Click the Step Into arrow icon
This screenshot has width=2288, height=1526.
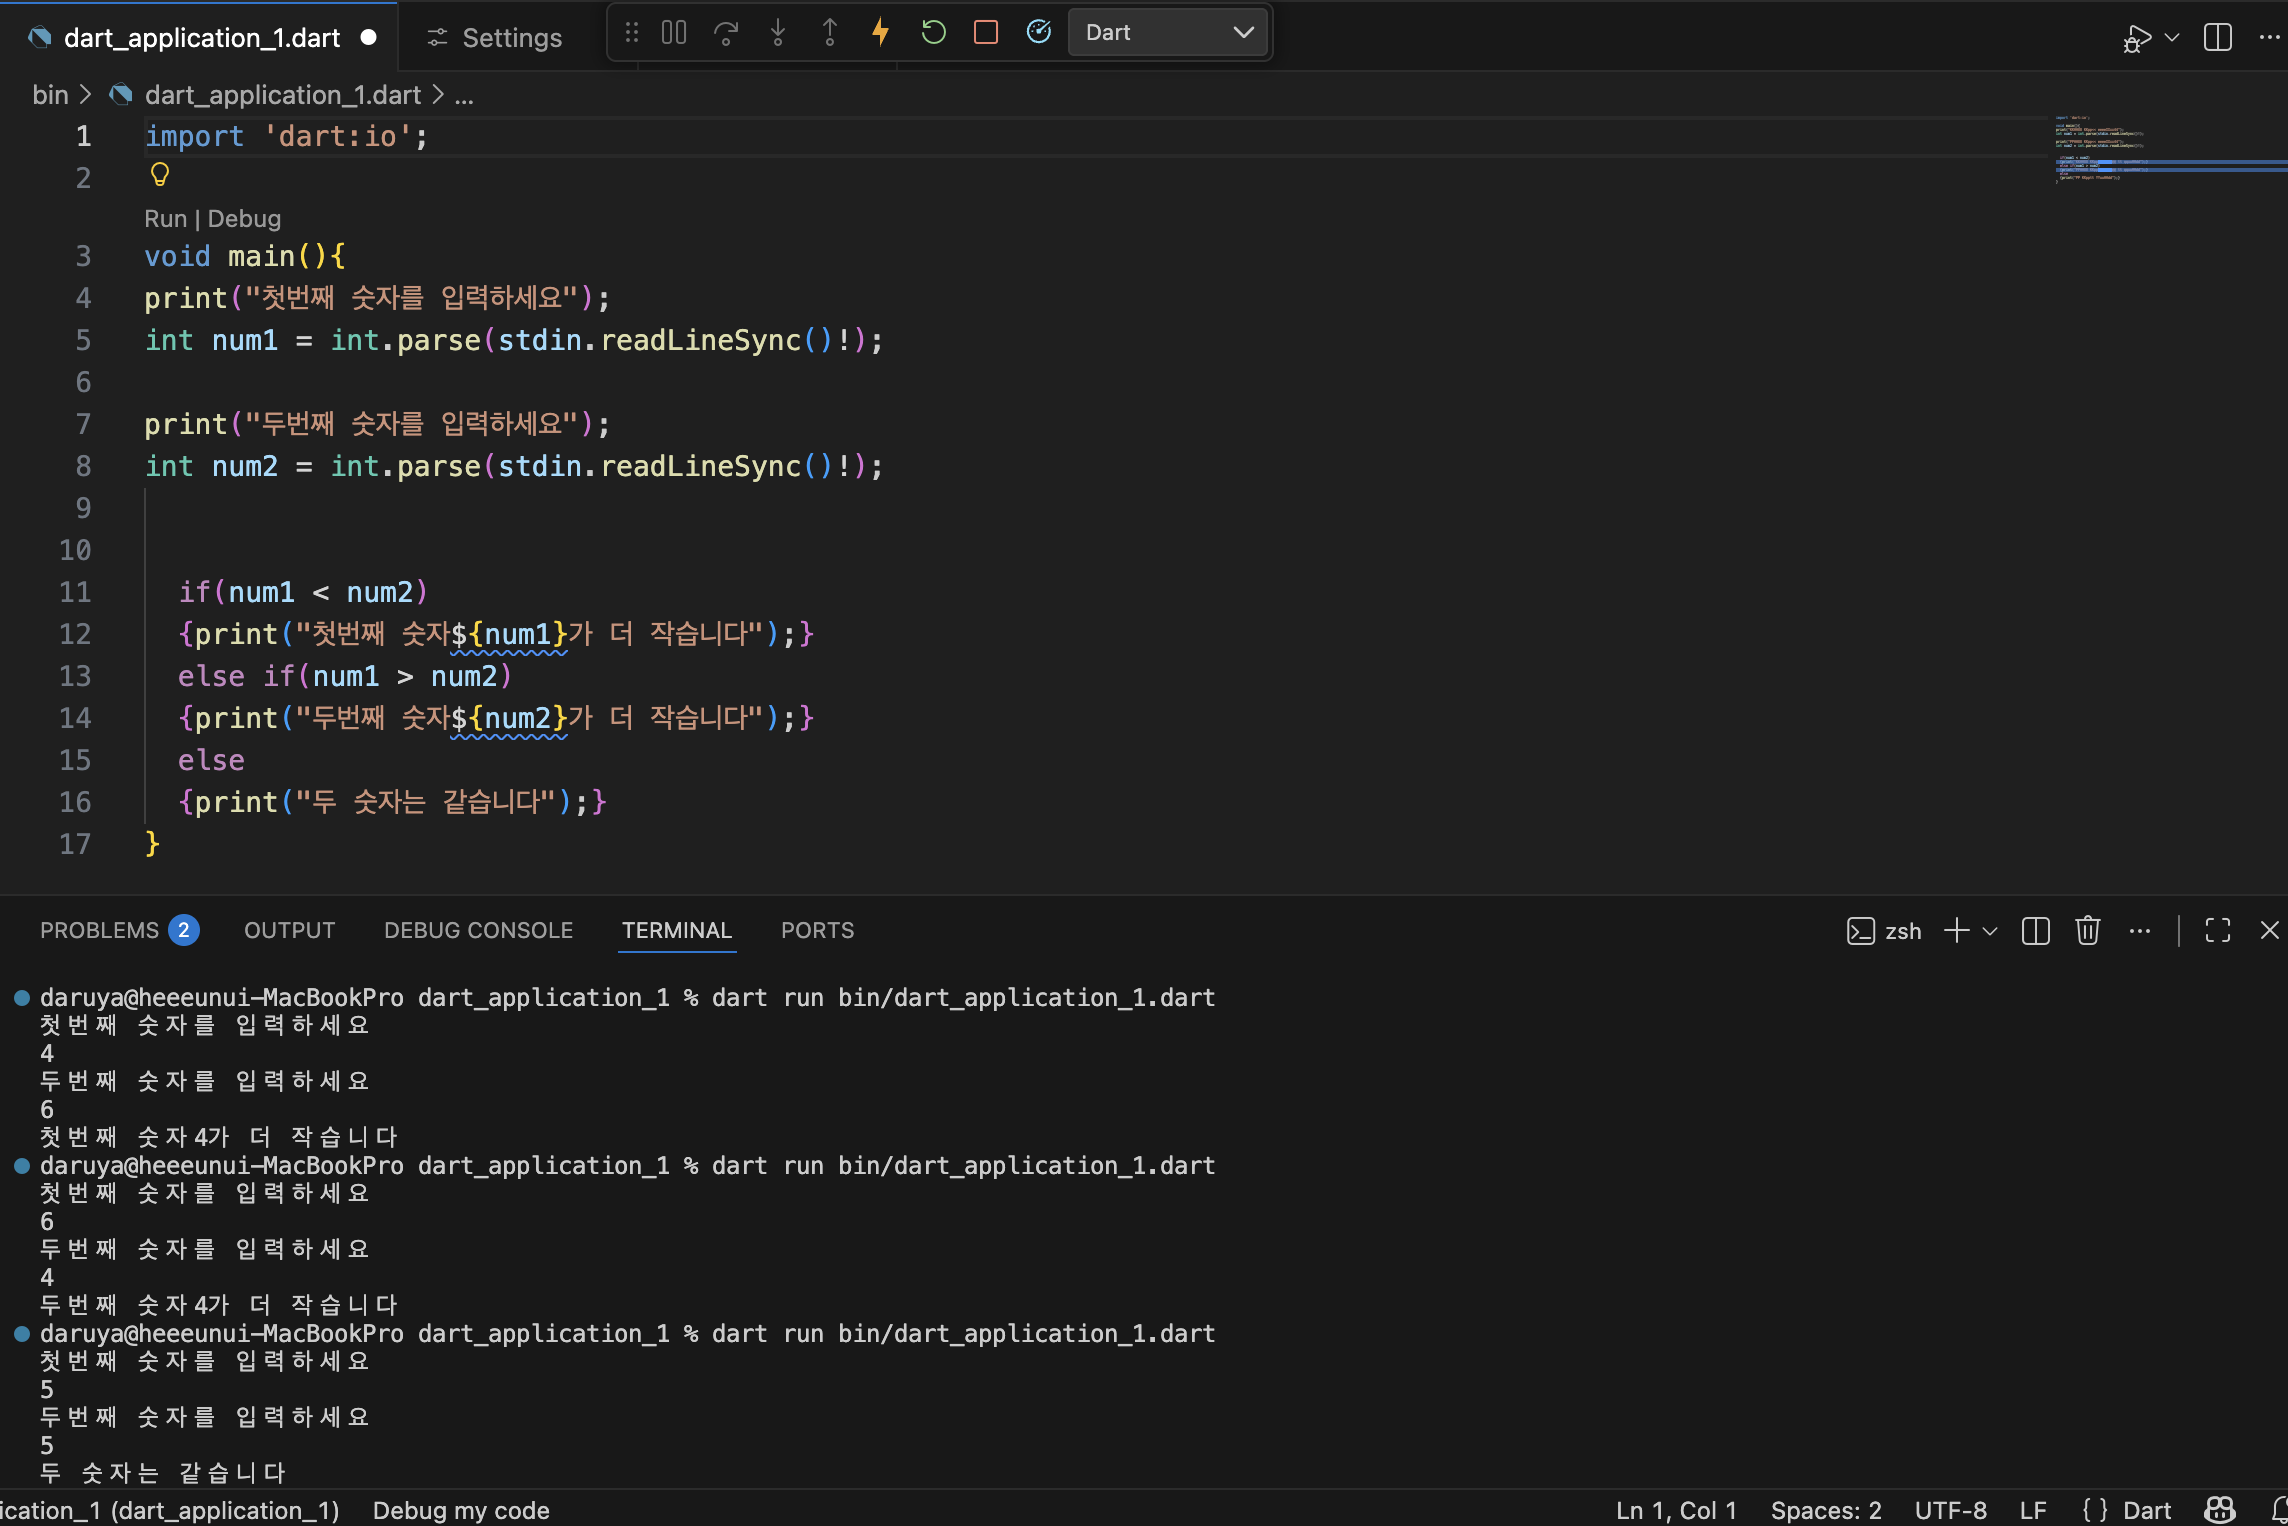click(x=778, y=33)
